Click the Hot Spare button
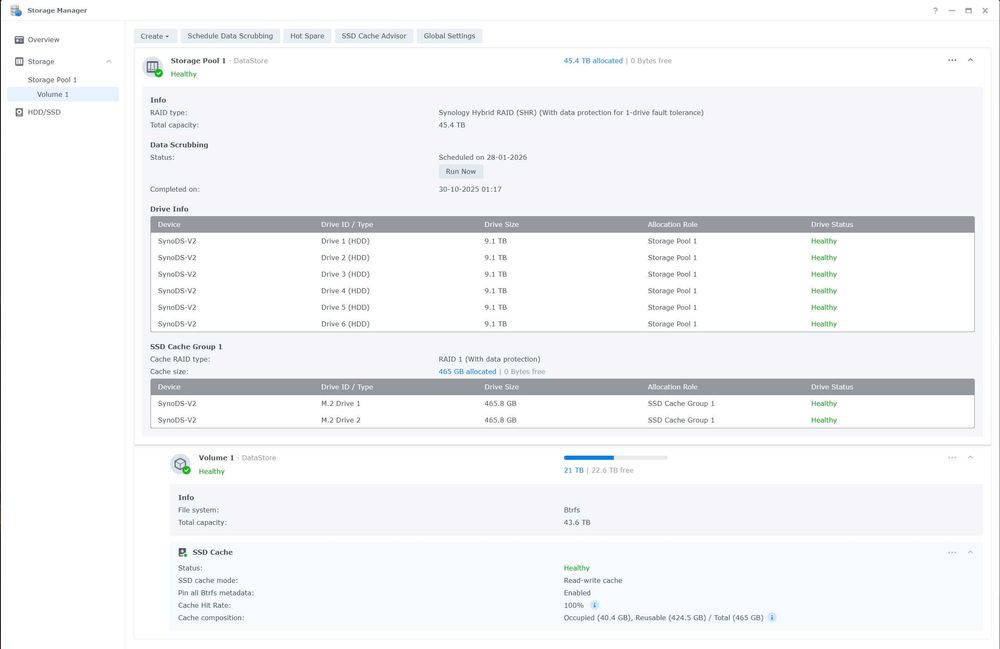1000x649 pixels. point(307,36)
